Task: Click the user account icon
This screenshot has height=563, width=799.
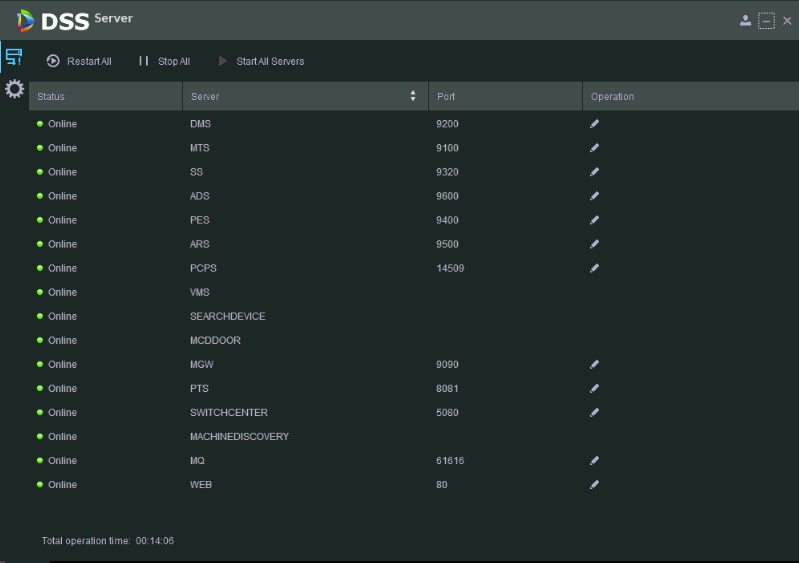Action: (746, 21)
